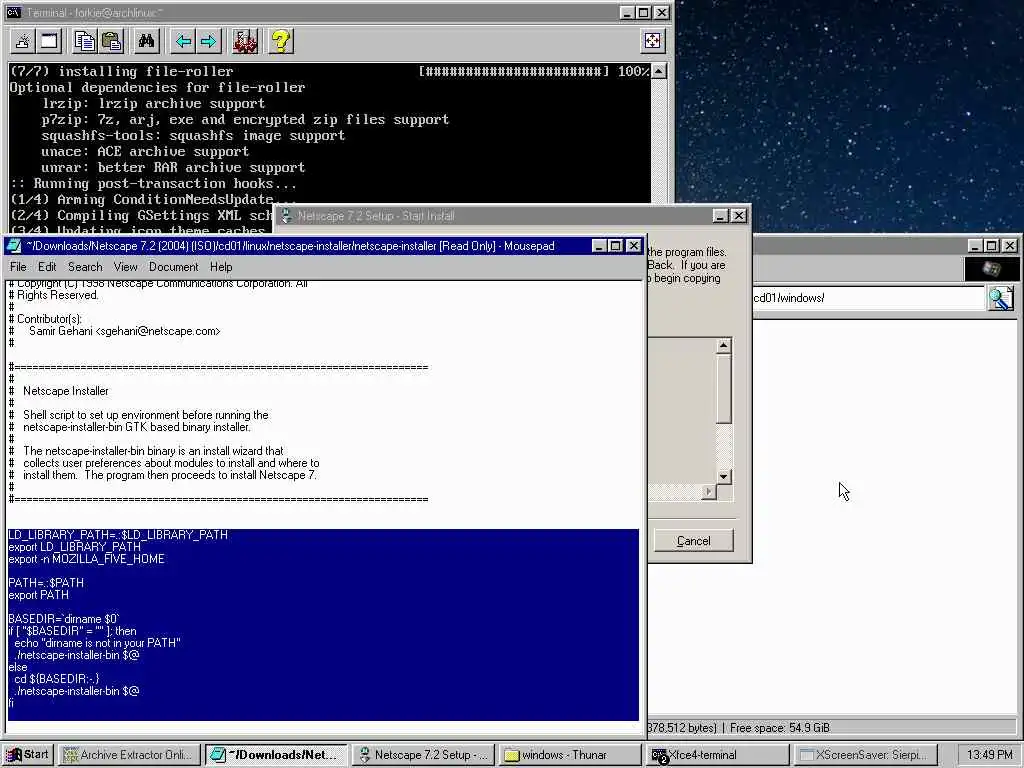Viewport: 1024px width, 768px height.
Task: Click the 'cd ${BASEDIR:-.}' line in Mousepad
Action: 56,679
